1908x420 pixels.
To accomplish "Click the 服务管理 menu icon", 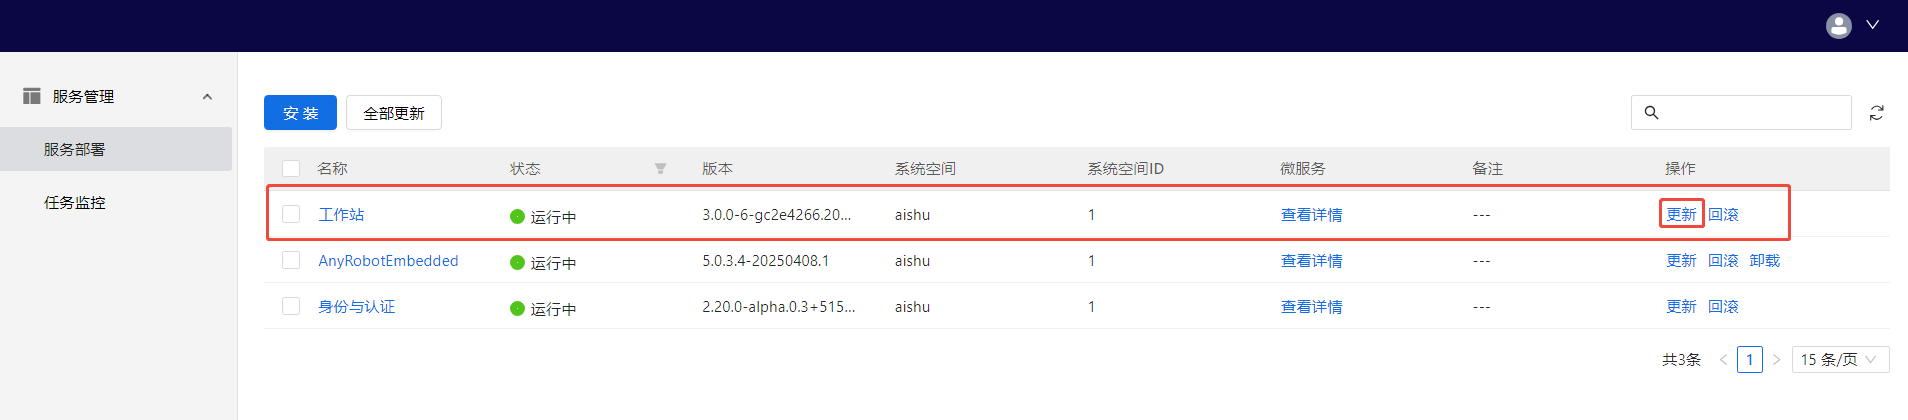I will (32, 96).
